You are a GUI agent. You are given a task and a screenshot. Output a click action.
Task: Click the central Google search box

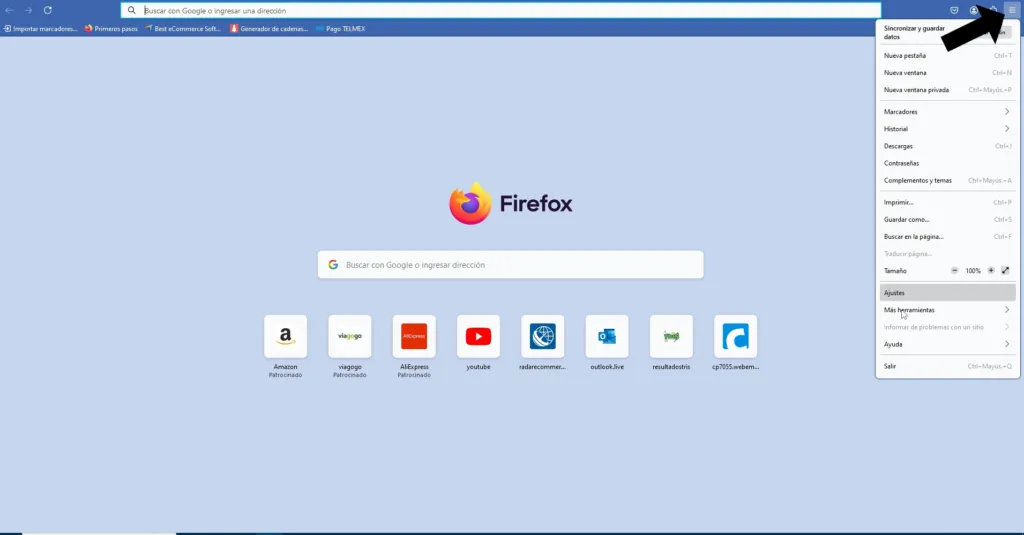click(511, 265)
